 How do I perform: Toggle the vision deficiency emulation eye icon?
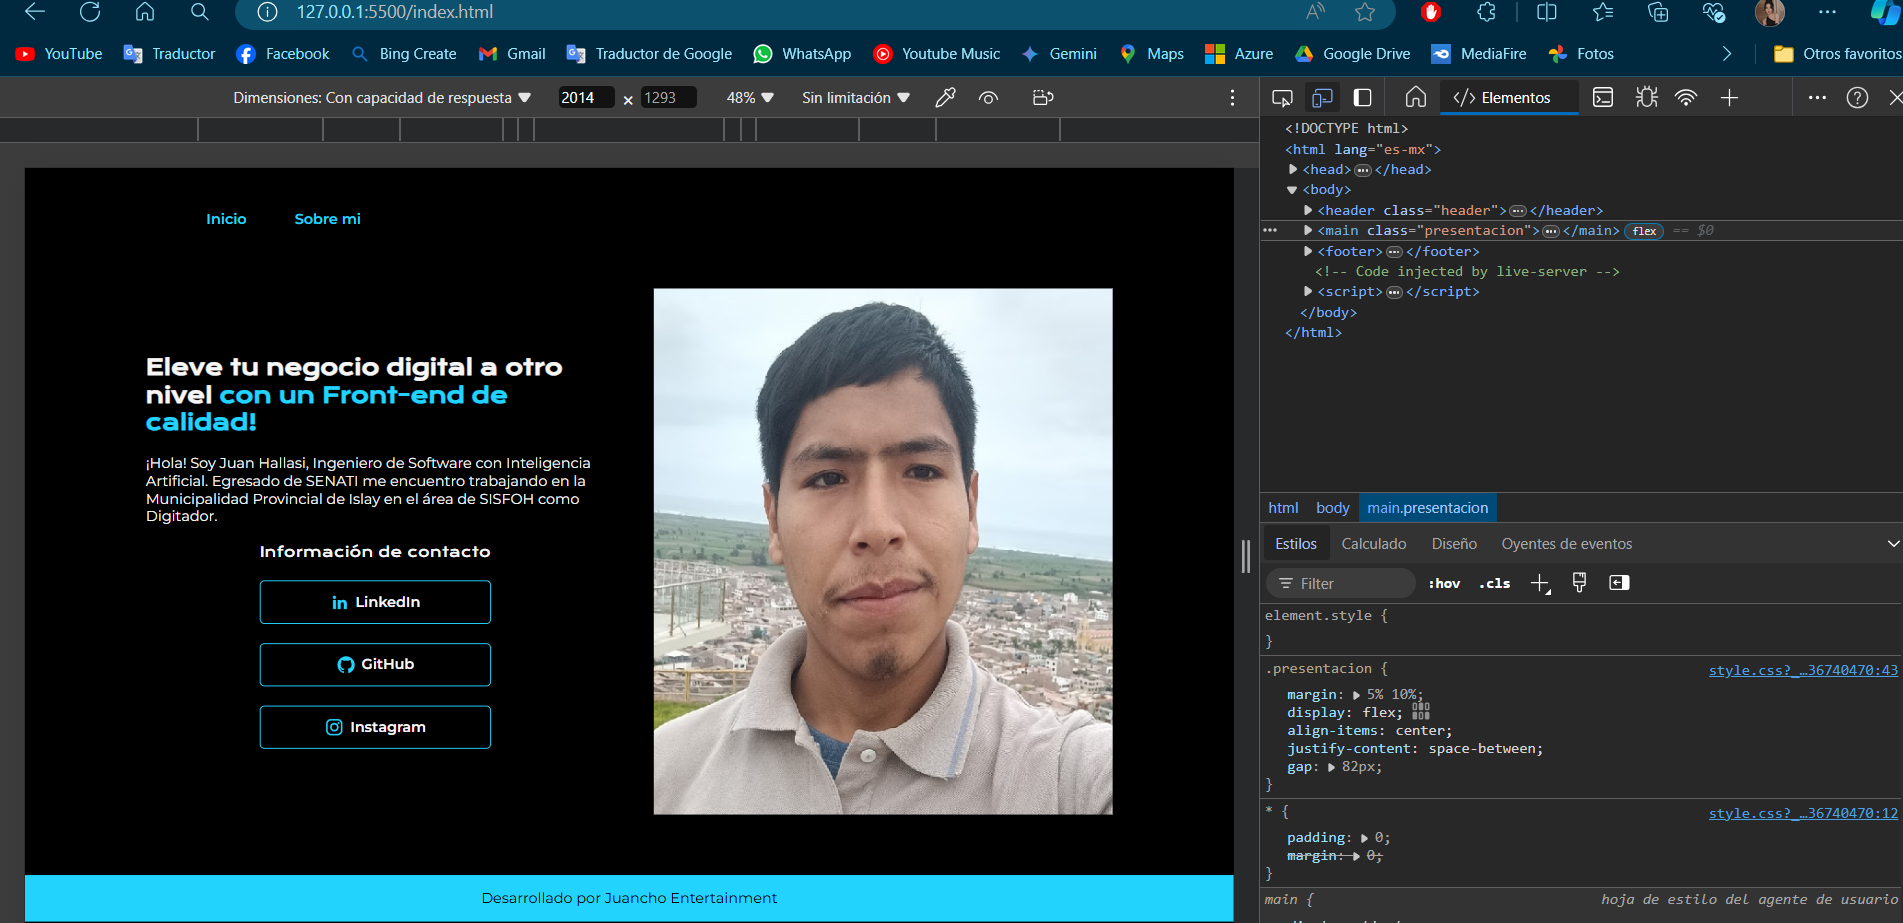[988, 98]
